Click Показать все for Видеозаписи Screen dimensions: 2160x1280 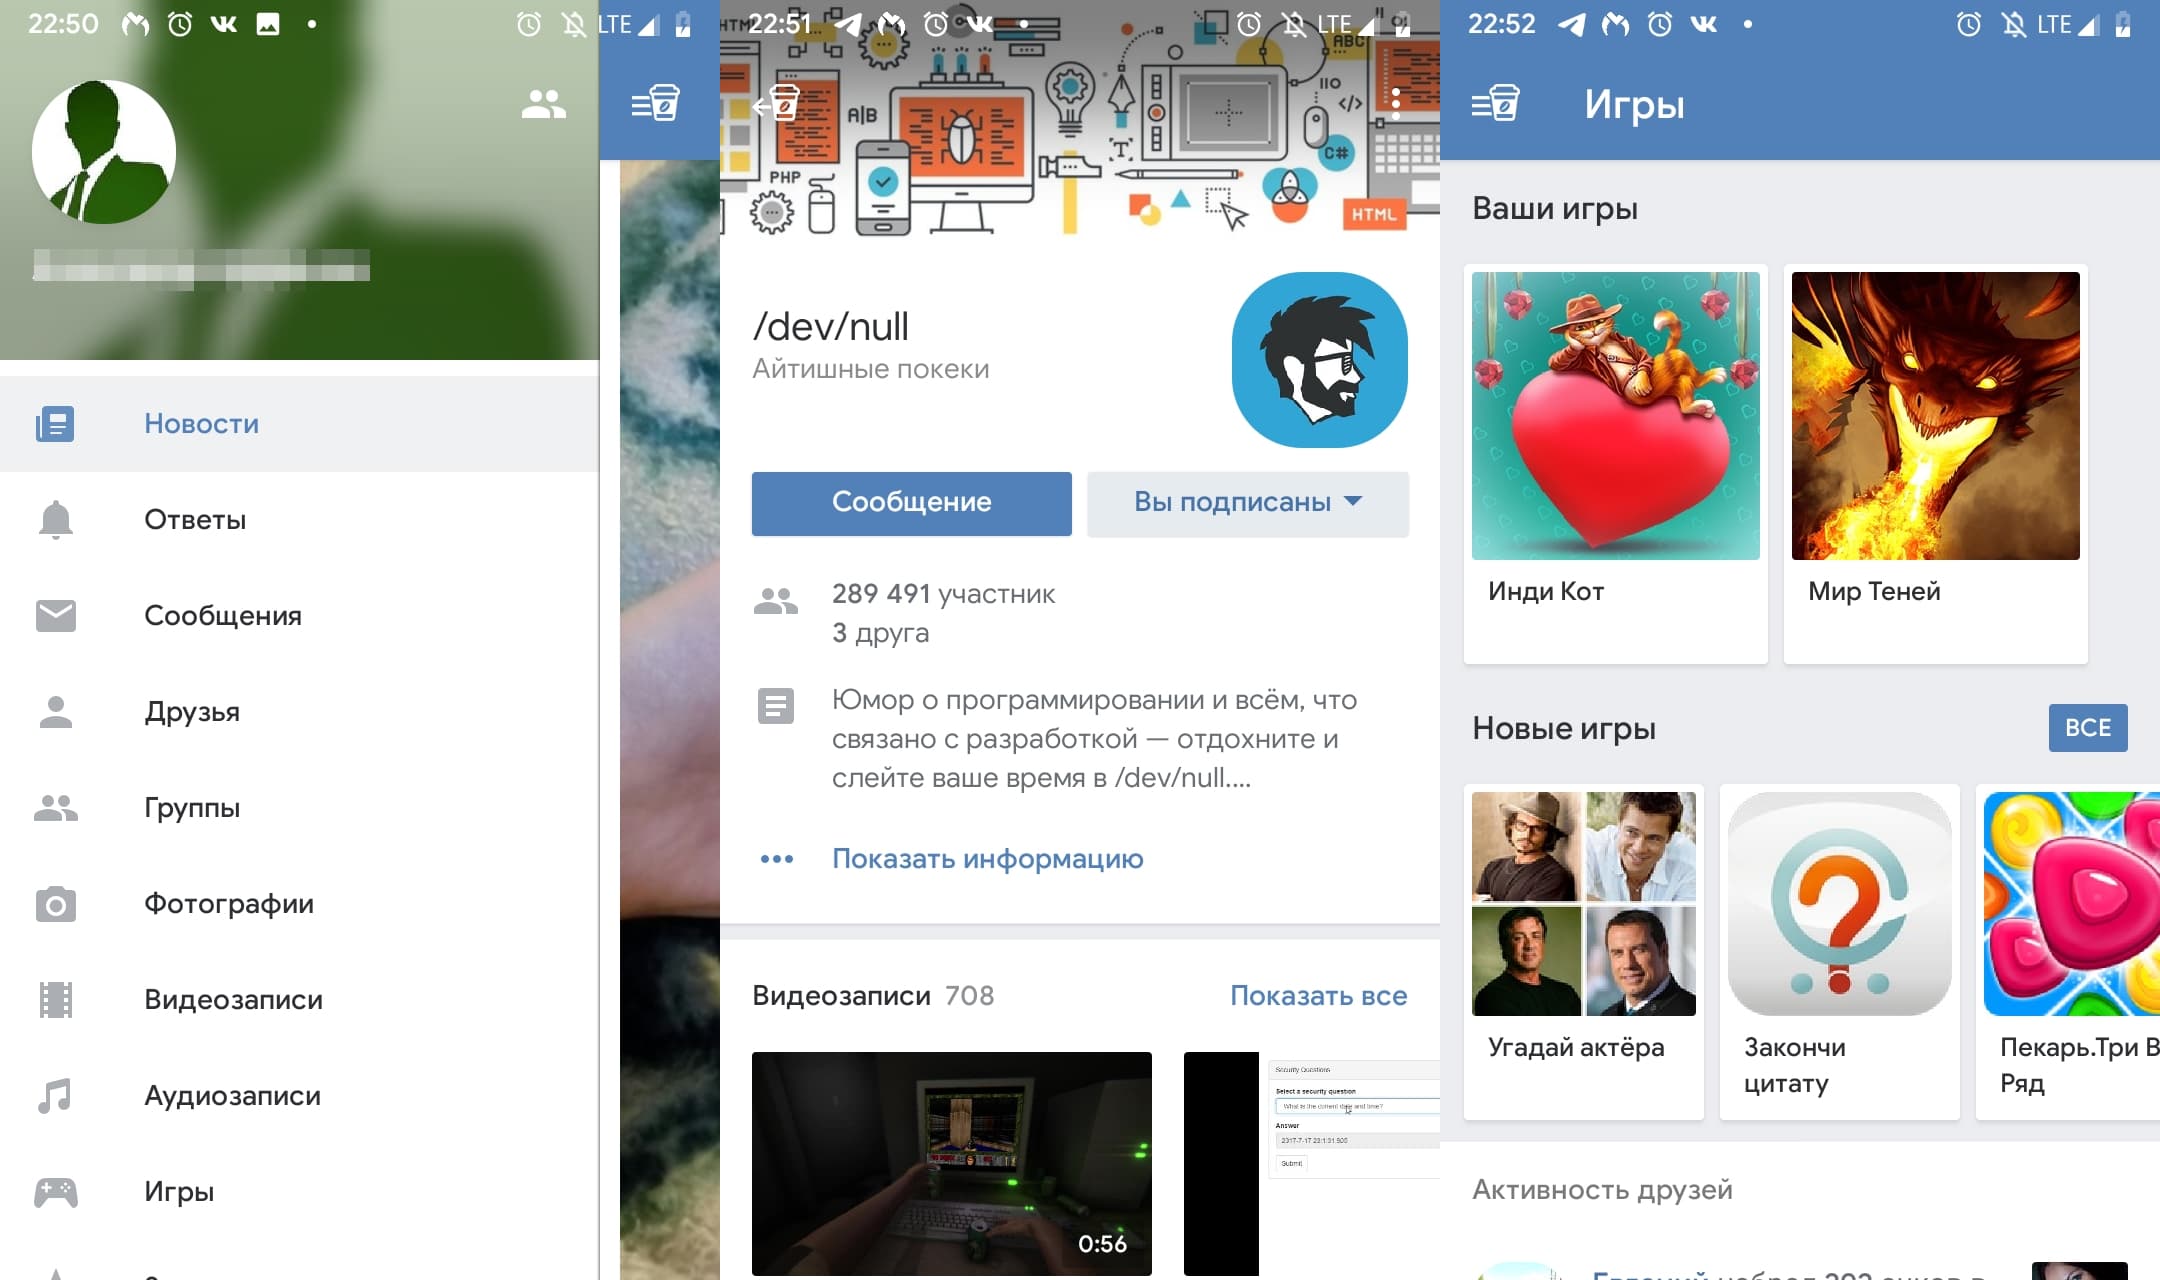point(1318,995)
